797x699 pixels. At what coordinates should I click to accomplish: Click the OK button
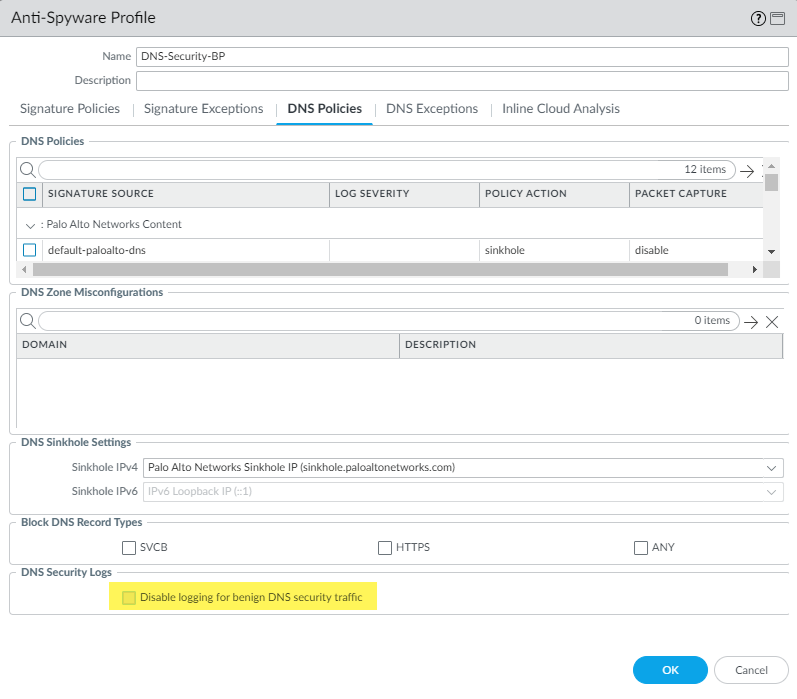click(x=670, y=670)
